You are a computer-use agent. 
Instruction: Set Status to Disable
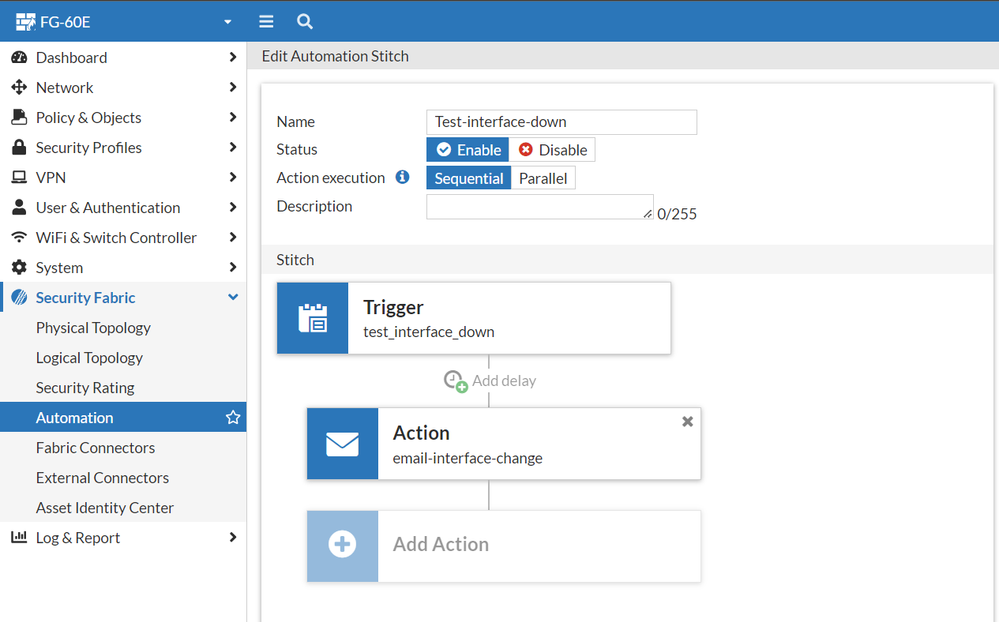(x=552, y=150)
